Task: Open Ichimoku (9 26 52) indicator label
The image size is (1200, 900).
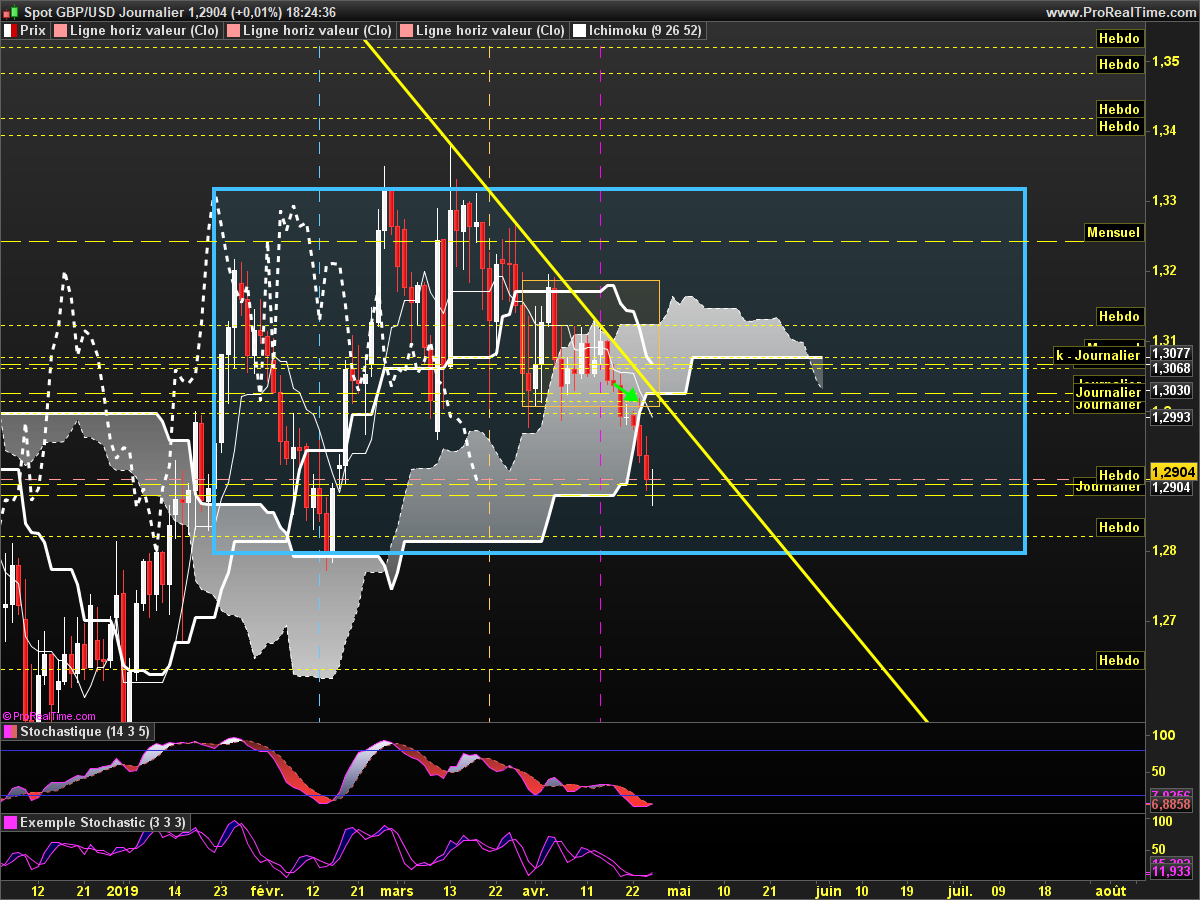Action: coord(646,31)
